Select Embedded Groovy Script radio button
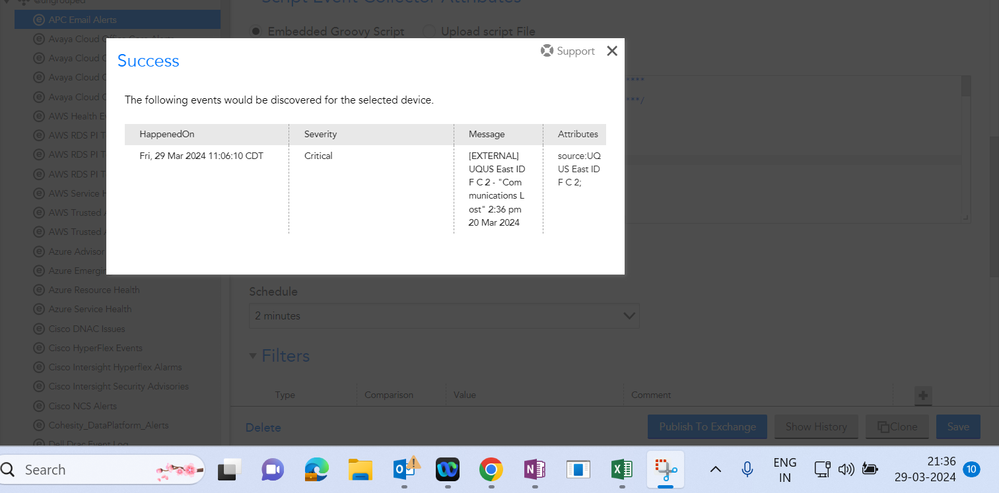 (x=255, y=31)
